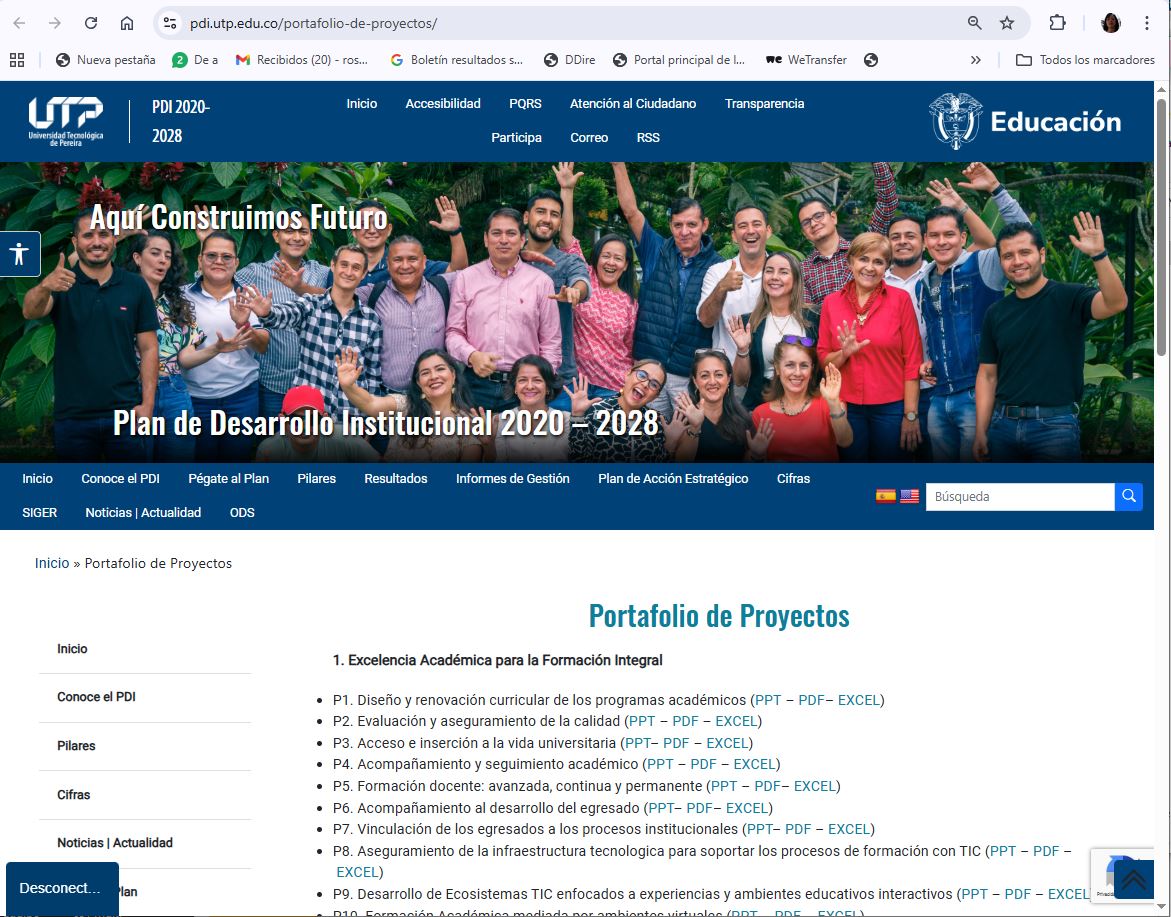
Task: Reload the page
Action: click(91, 23)
